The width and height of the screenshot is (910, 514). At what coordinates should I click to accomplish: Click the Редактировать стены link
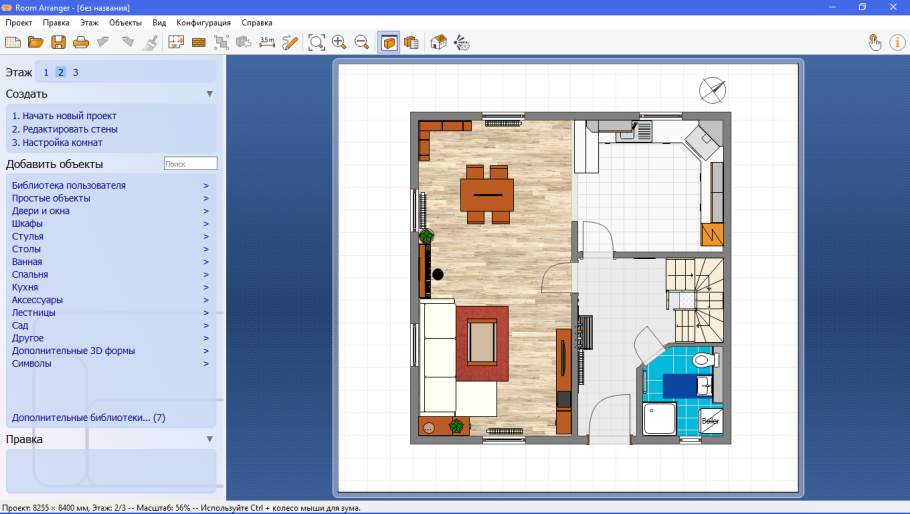tap(64, 129)
